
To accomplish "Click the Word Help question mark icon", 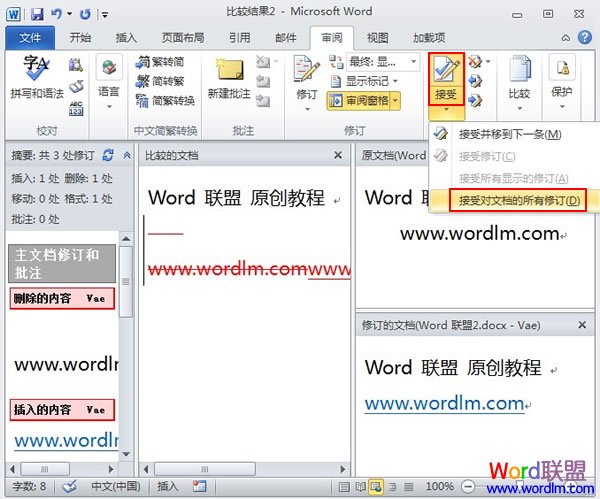I will pyautogui.click(x=585, y=37).
